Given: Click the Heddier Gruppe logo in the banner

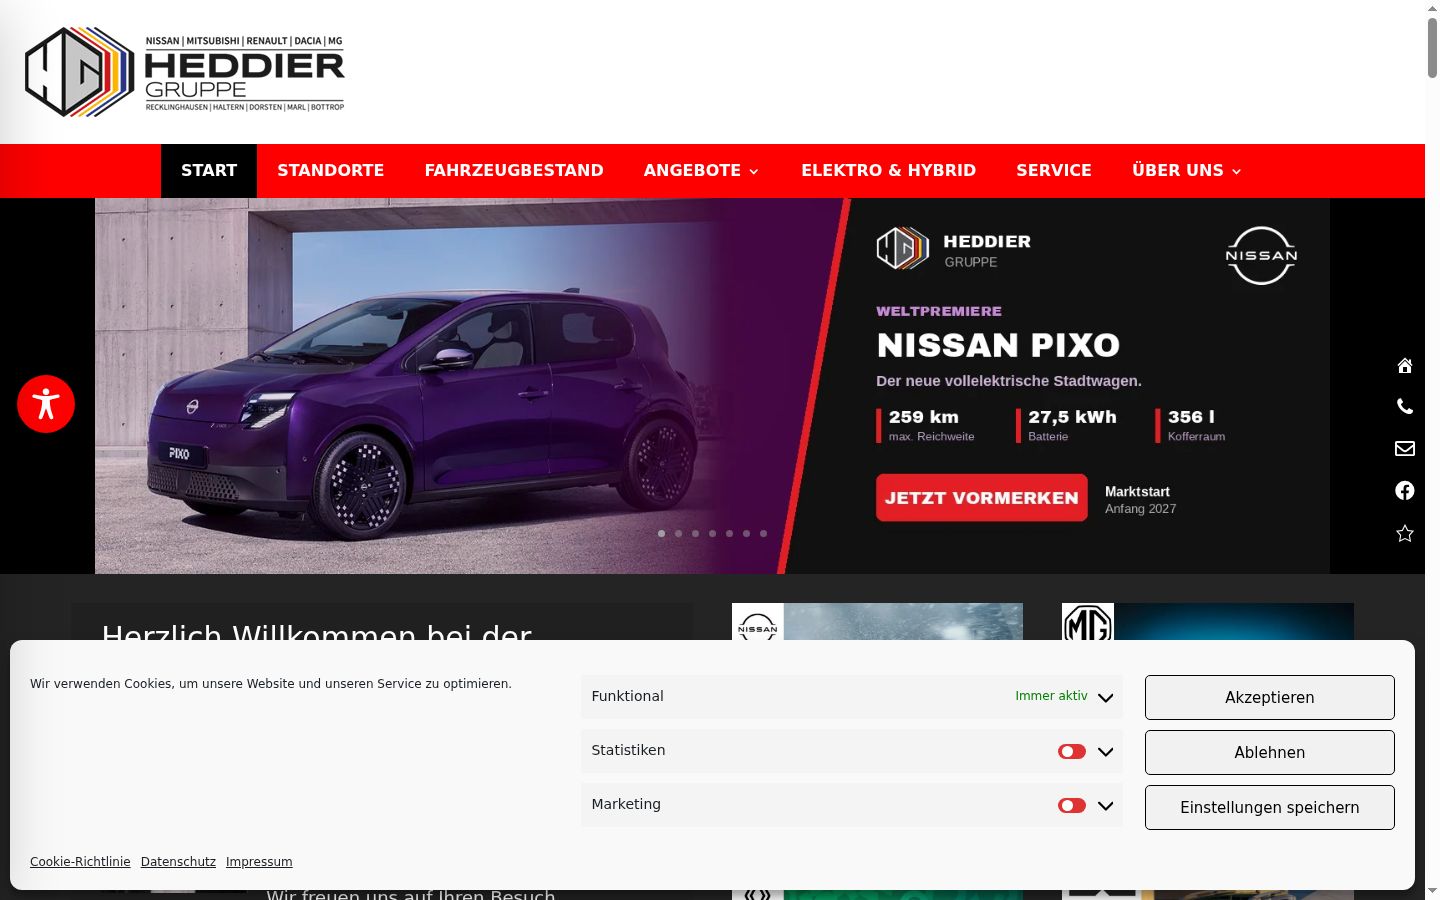Looking at the screenshot, I should pos(953,249).
